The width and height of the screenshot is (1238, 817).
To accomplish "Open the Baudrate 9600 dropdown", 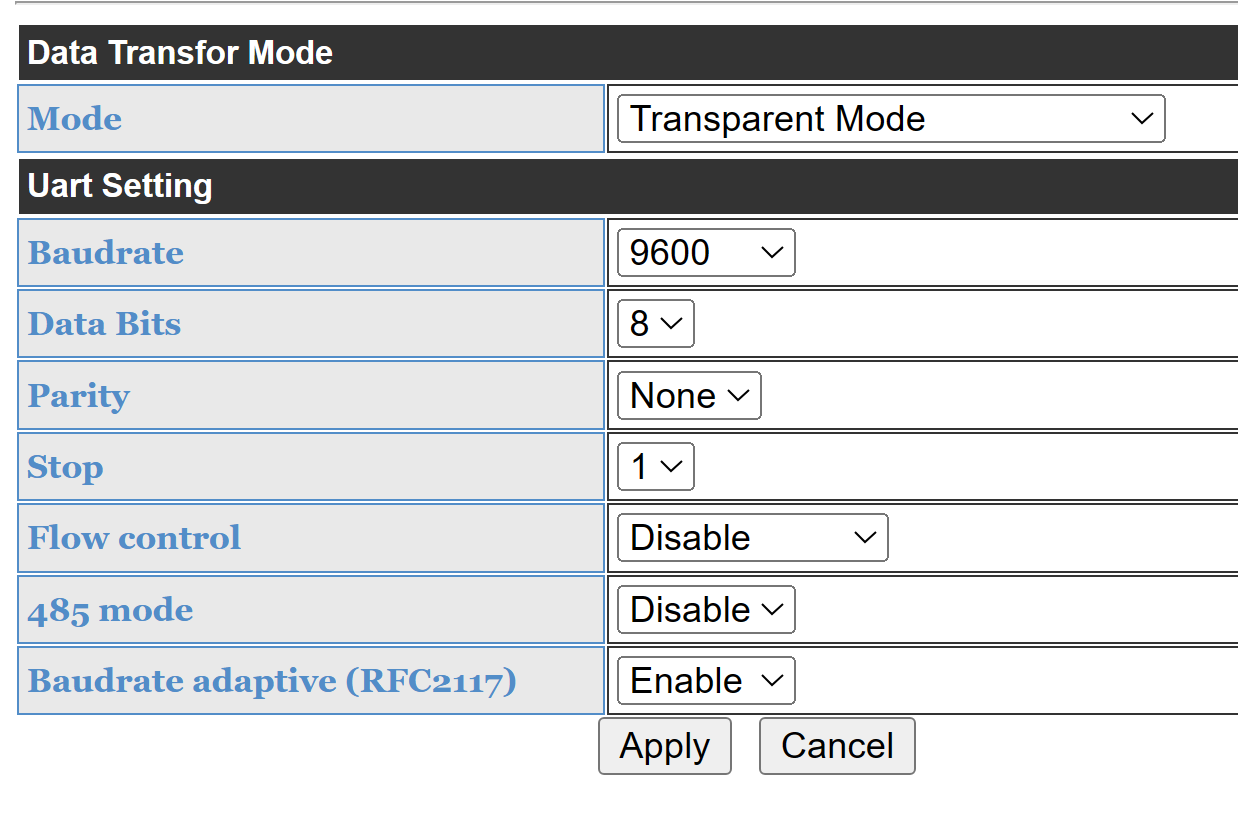I will 706,252.
